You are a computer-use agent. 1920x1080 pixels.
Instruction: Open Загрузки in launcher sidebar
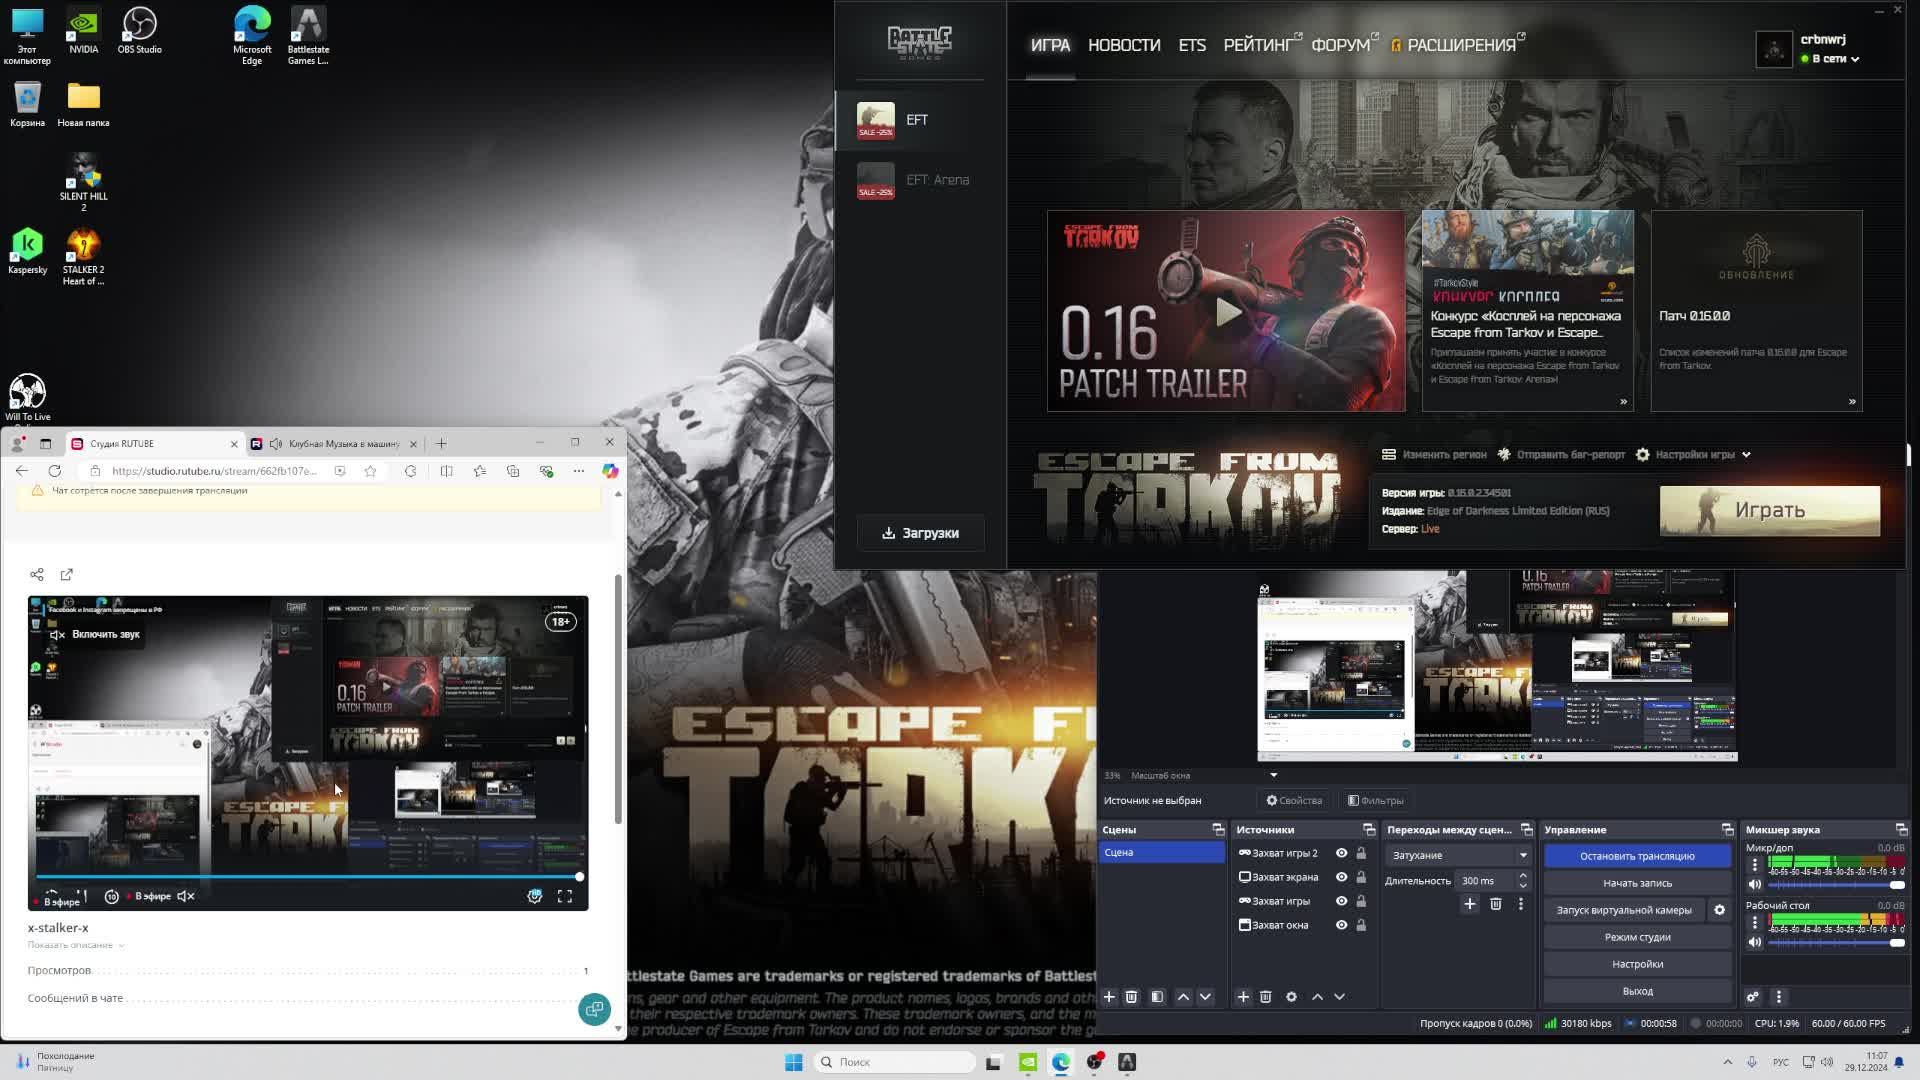click(920, 533)
